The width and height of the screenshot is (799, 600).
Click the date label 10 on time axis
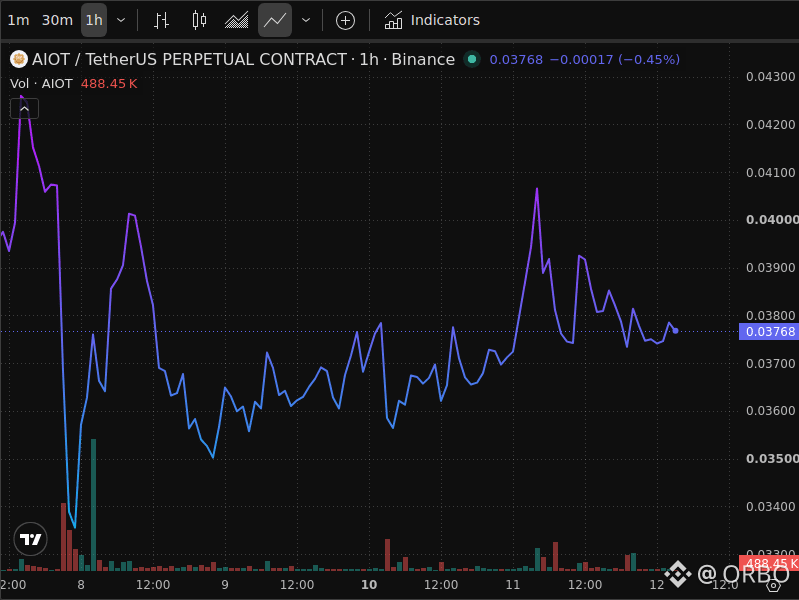(x=369, y=585)
